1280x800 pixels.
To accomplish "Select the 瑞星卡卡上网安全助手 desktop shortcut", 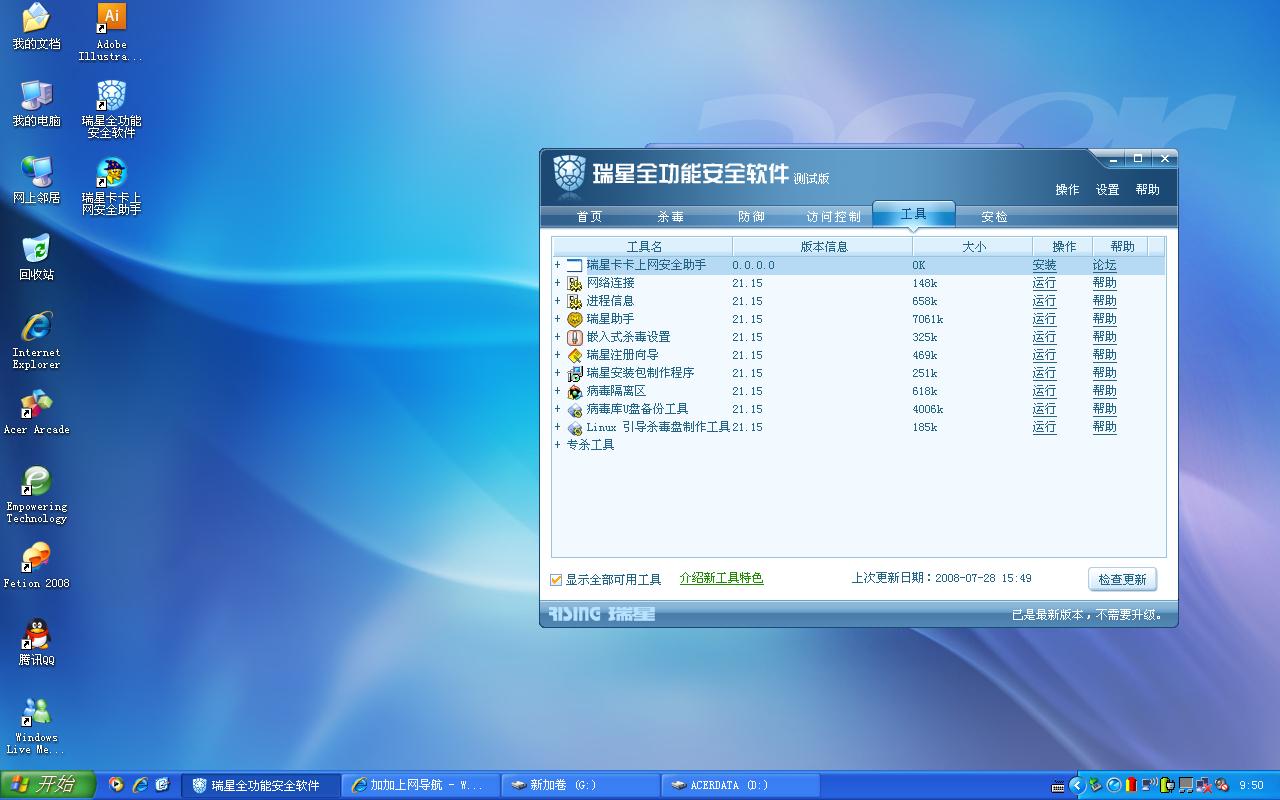I will tap(111, 186).
